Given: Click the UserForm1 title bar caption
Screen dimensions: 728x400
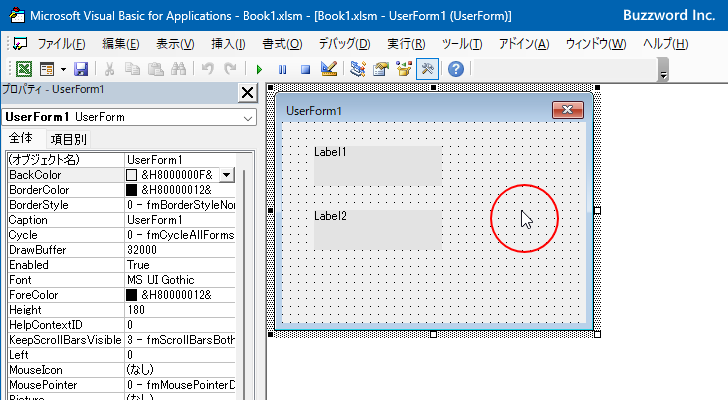Looking at the screenshot, I should (x=314, y=111).
